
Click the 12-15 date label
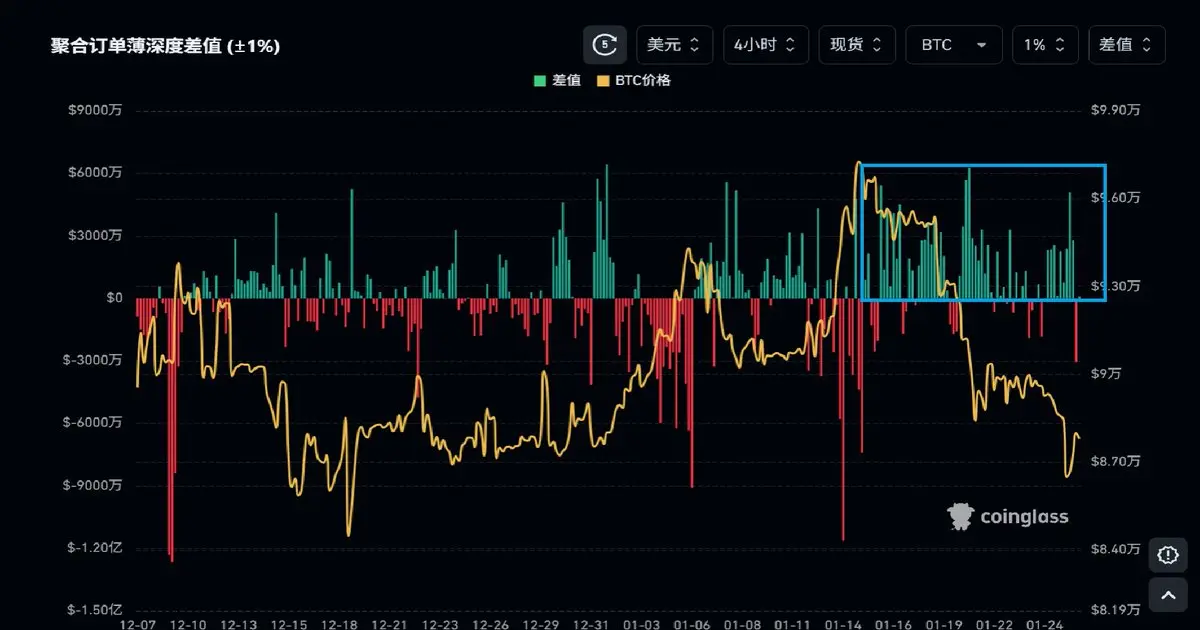[x=289, y=624]
